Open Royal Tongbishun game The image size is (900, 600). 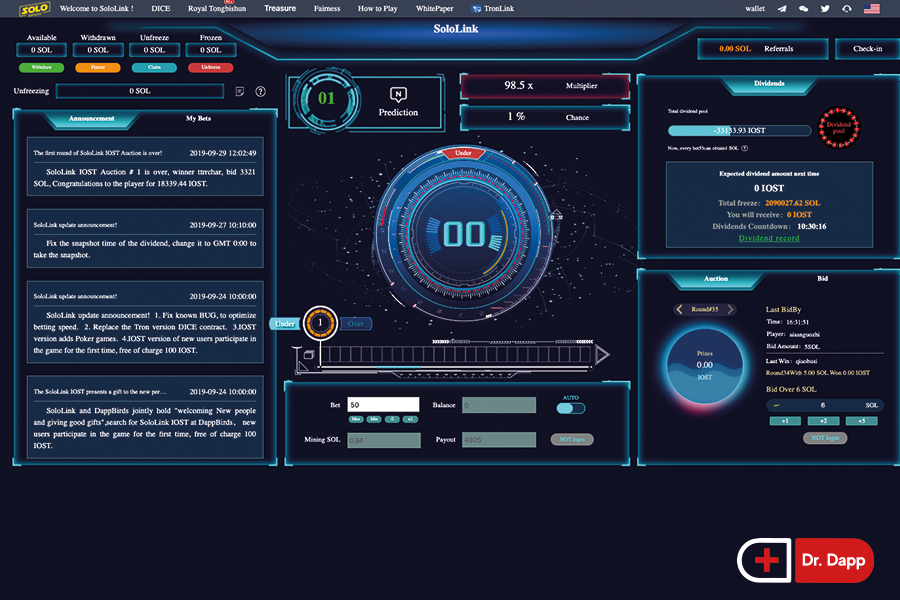(x=217, y=9)
